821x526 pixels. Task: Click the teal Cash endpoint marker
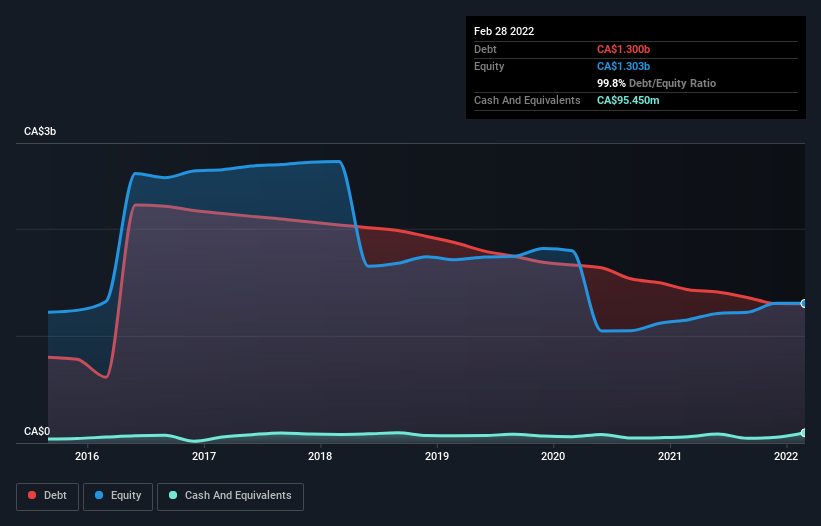pos(804,433)
